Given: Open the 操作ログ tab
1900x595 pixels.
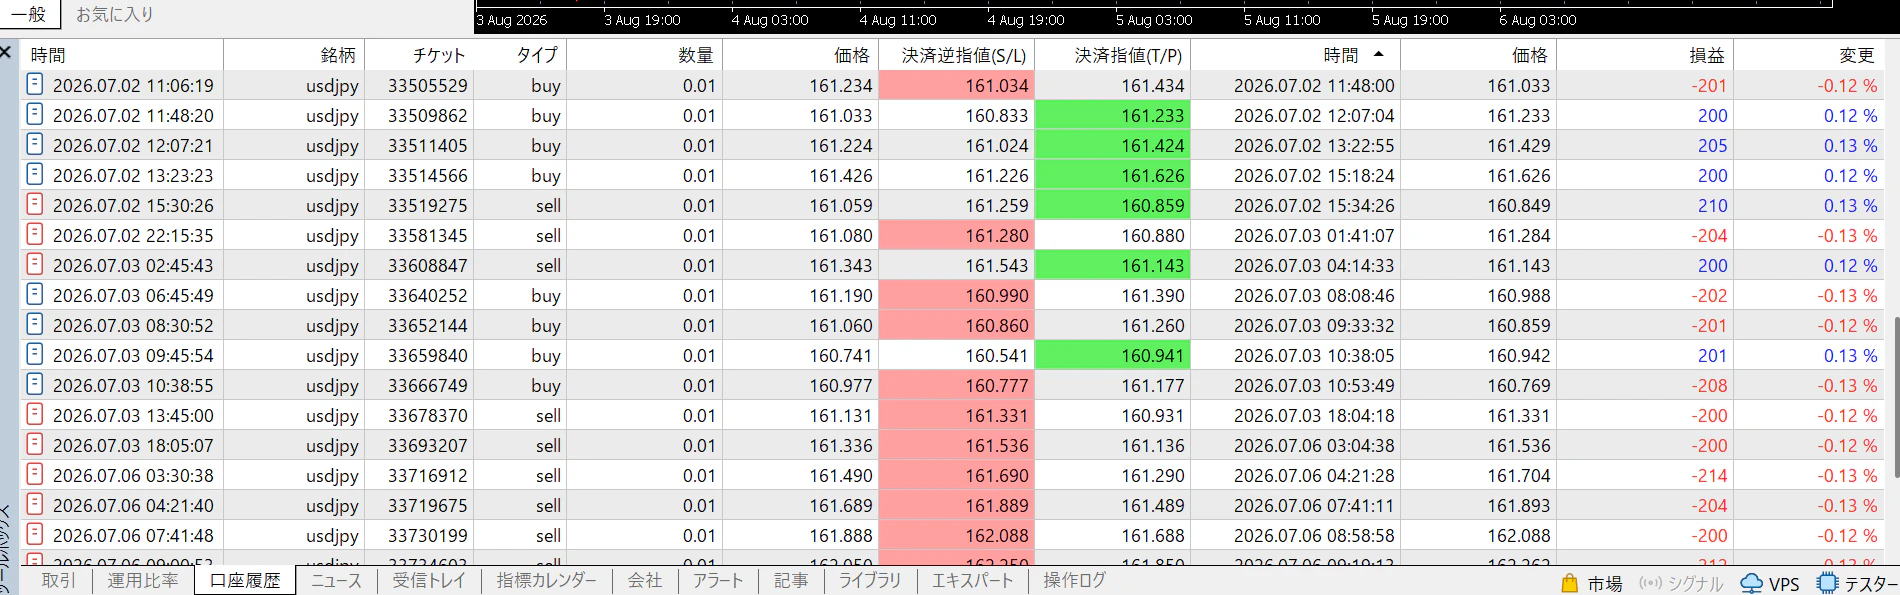Looking at the screenshot, I should (1075, 581).
